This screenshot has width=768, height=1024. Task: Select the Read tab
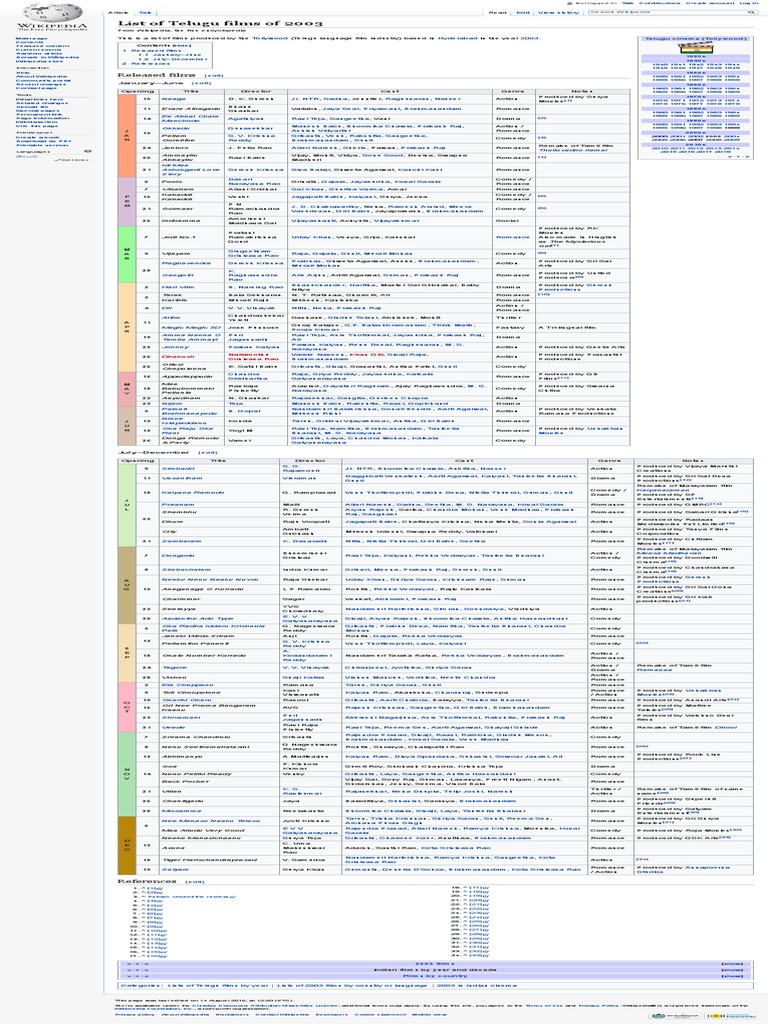[x=498, y=12]
